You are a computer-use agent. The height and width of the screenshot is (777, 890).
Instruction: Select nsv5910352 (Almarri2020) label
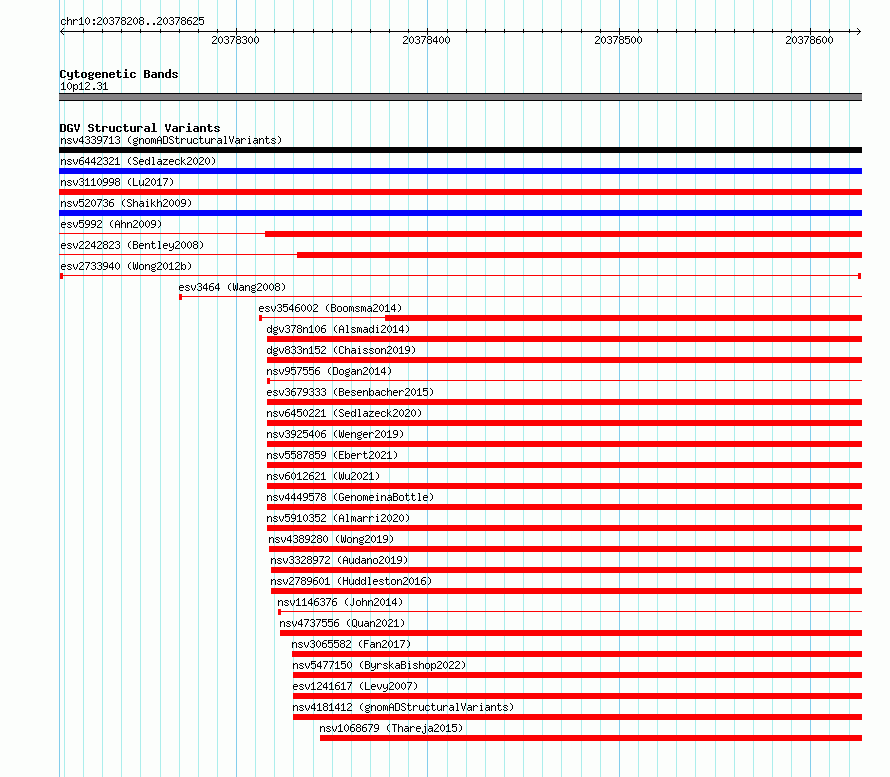pyautogui.click(x=338, y=518)
